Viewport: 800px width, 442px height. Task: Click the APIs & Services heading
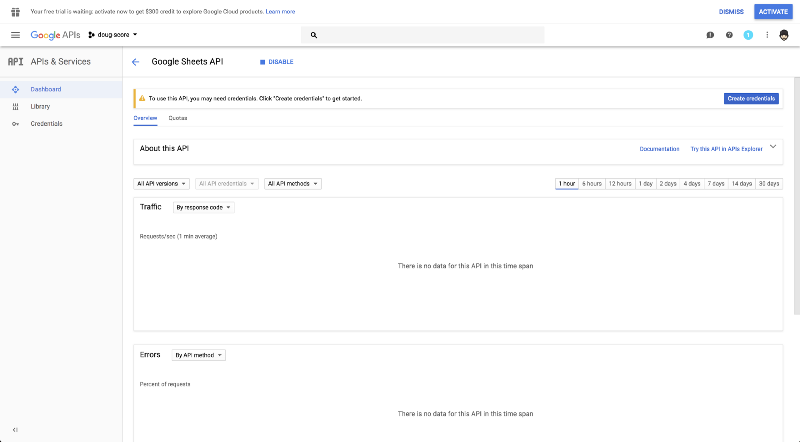tap(61, 62)
